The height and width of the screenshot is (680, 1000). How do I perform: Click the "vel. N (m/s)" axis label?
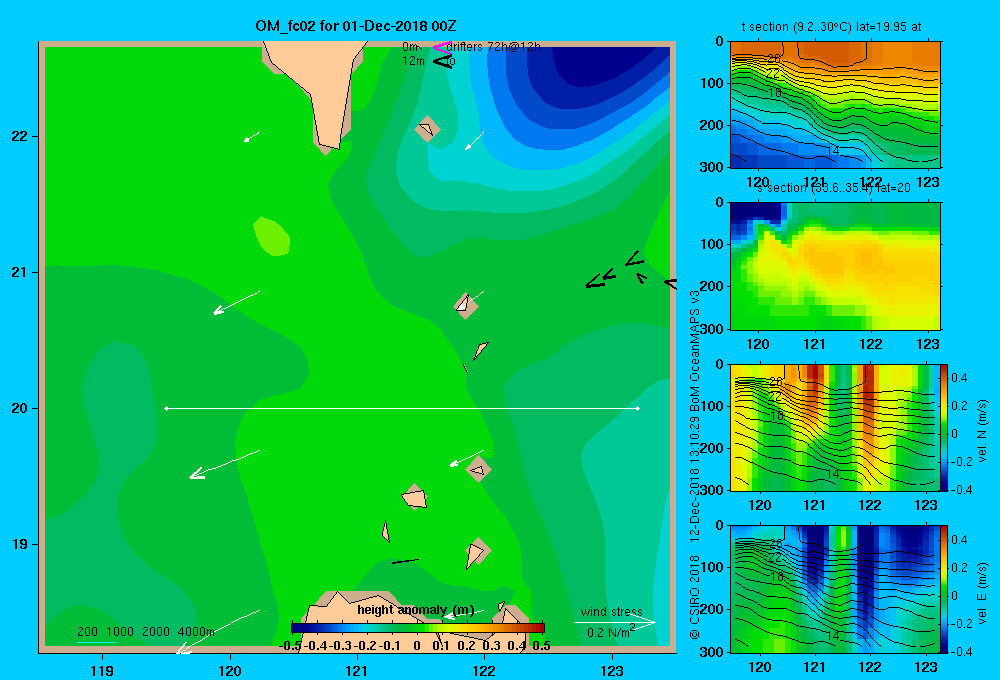[x=982, y=431]
